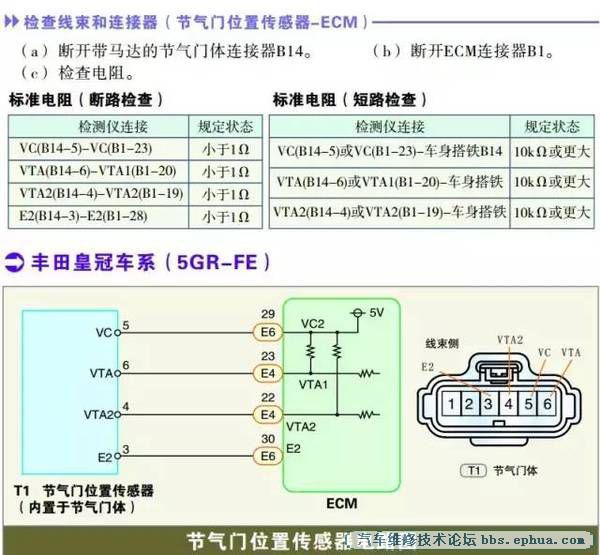Viewport: 600px width, 555px height.
Task: Click 小于1Ω in the VTA2(B14-4)-VTA2(B1-19) row
Action: click(x=225, y=194)
